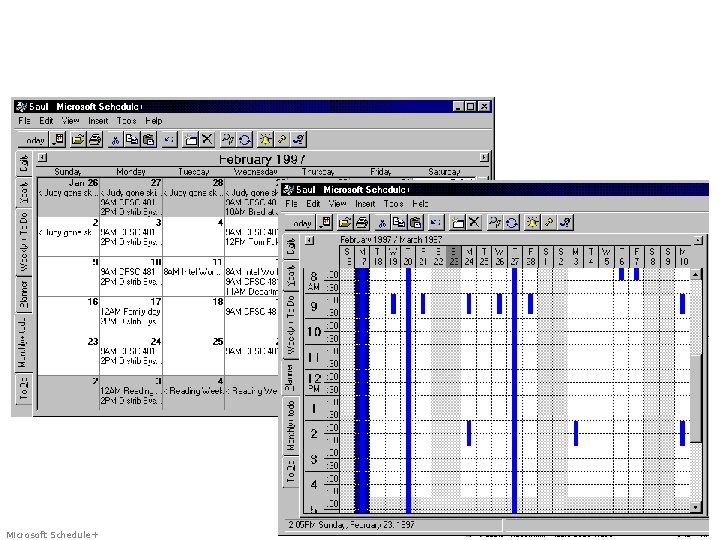The height and width of the screenshot is (540, 720).
Task: Click the planner vertical scrollbar down arrow
Action: coord(696,507)
